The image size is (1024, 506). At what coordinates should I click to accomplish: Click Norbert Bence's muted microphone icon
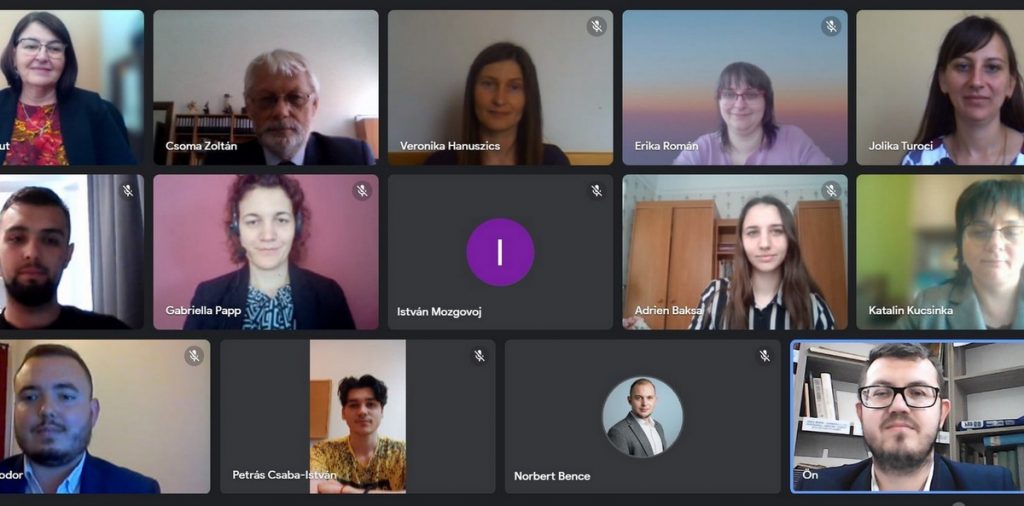pos(764,356)
